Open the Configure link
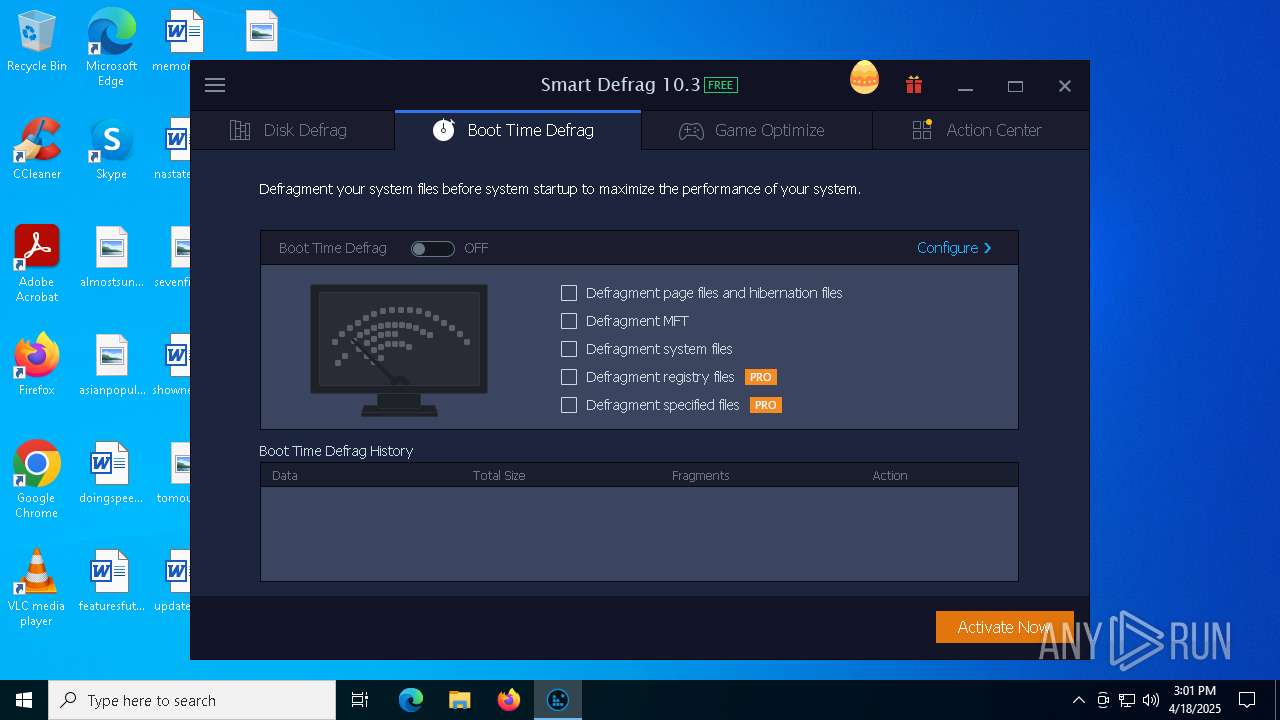This screenshot has width=1280, height=720. (954, 248)
